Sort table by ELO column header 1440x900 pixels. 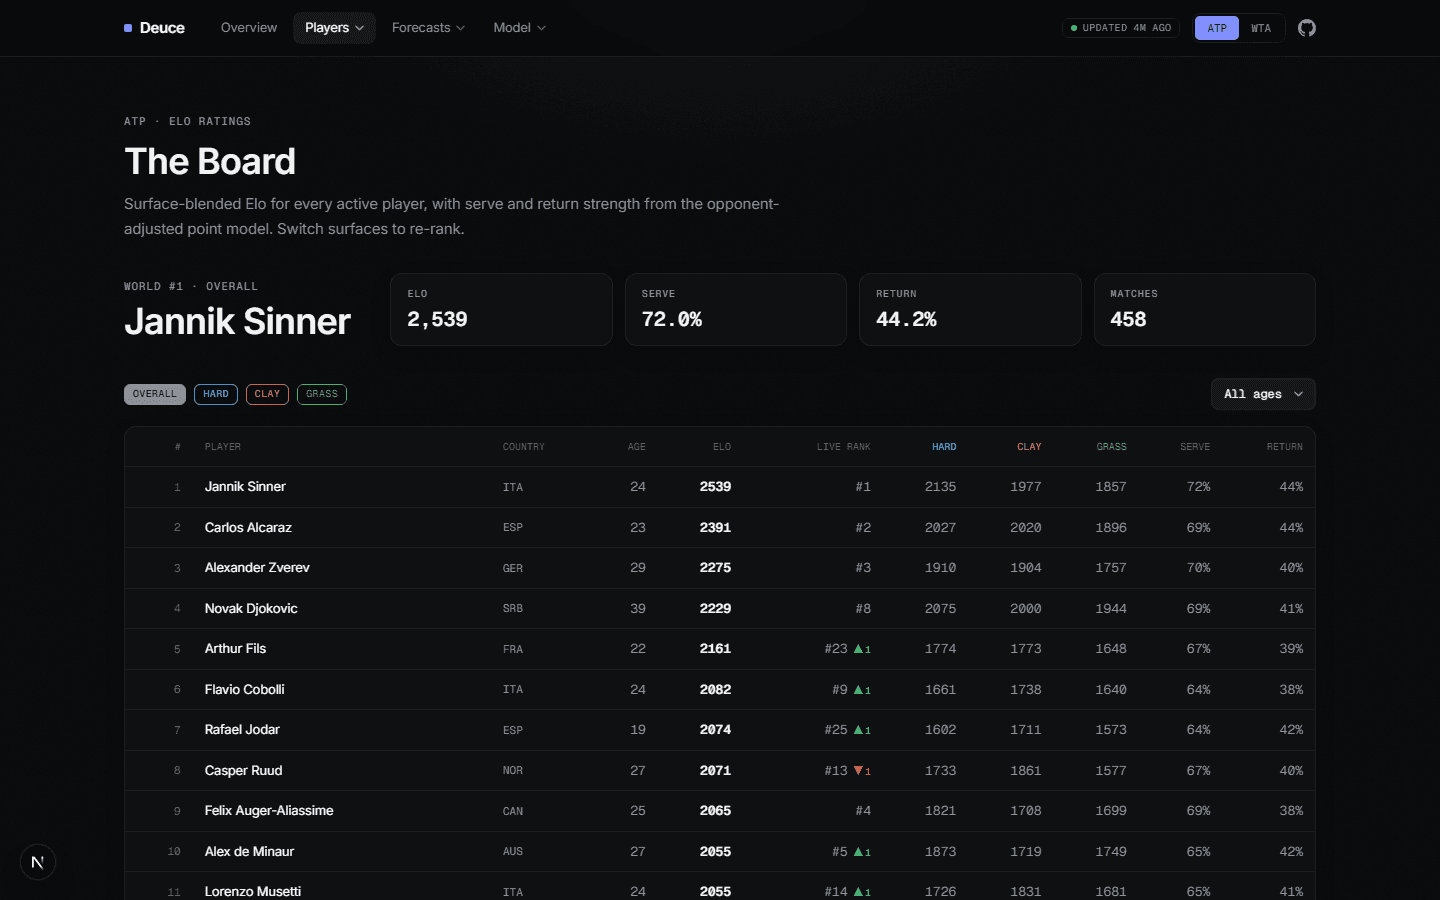pos(722,447)
